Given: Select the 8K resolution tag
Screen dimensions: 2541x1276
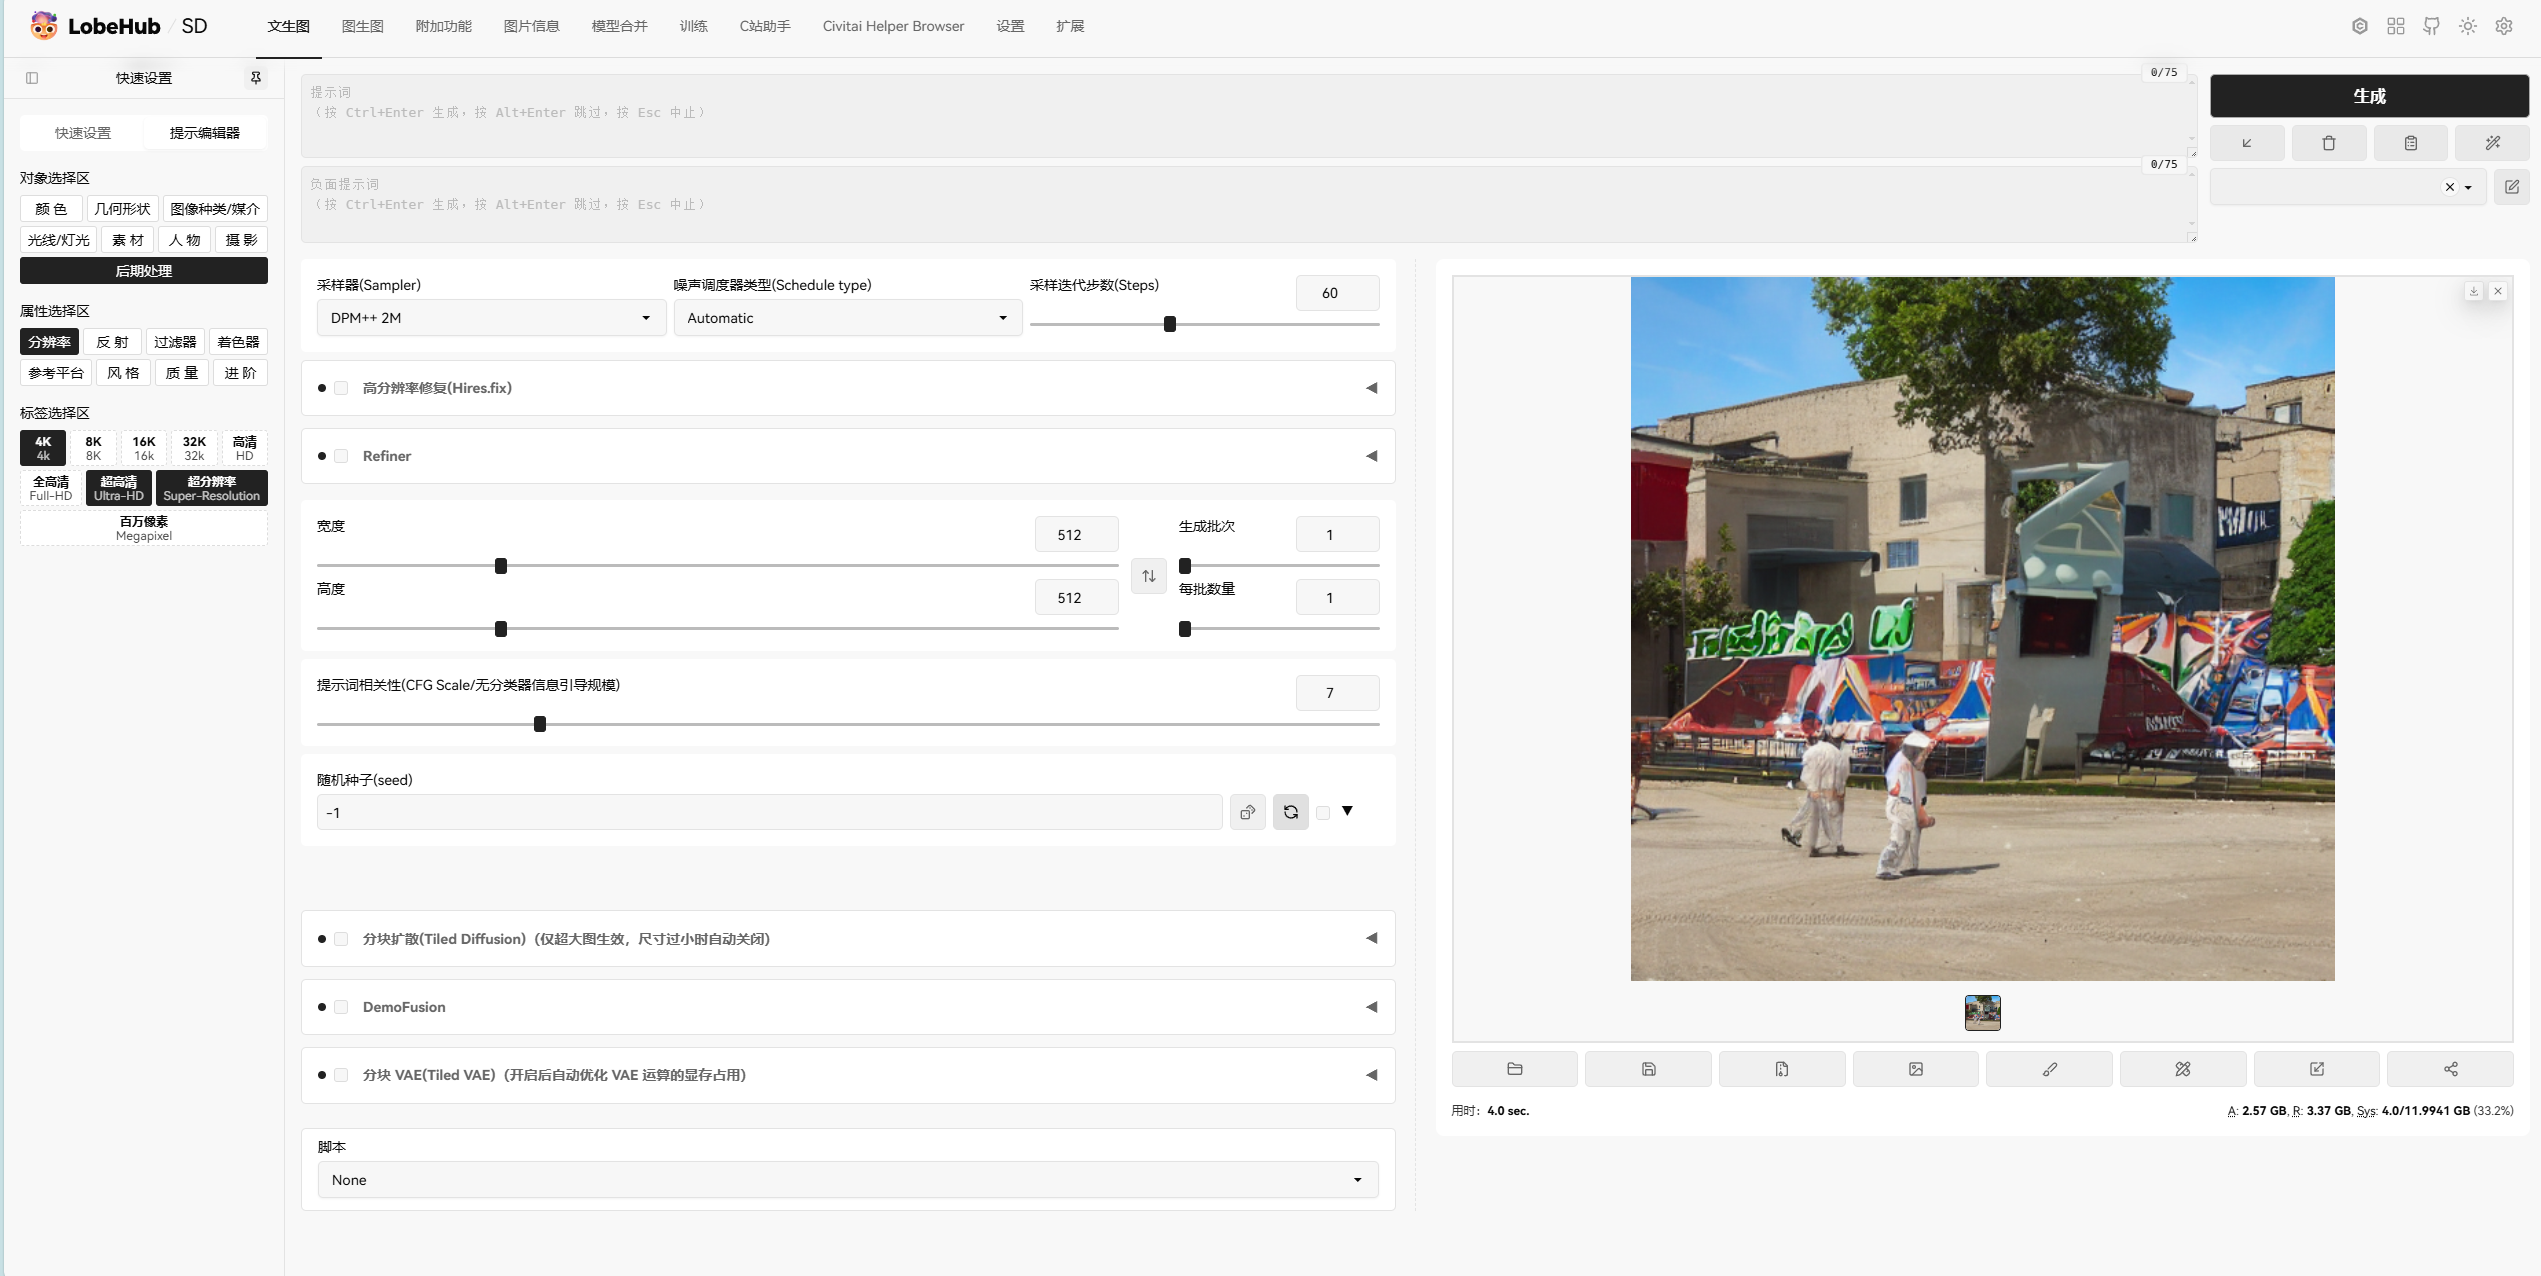Looking at the screenshot, I should pyautogui.click(x=93, y=448).
